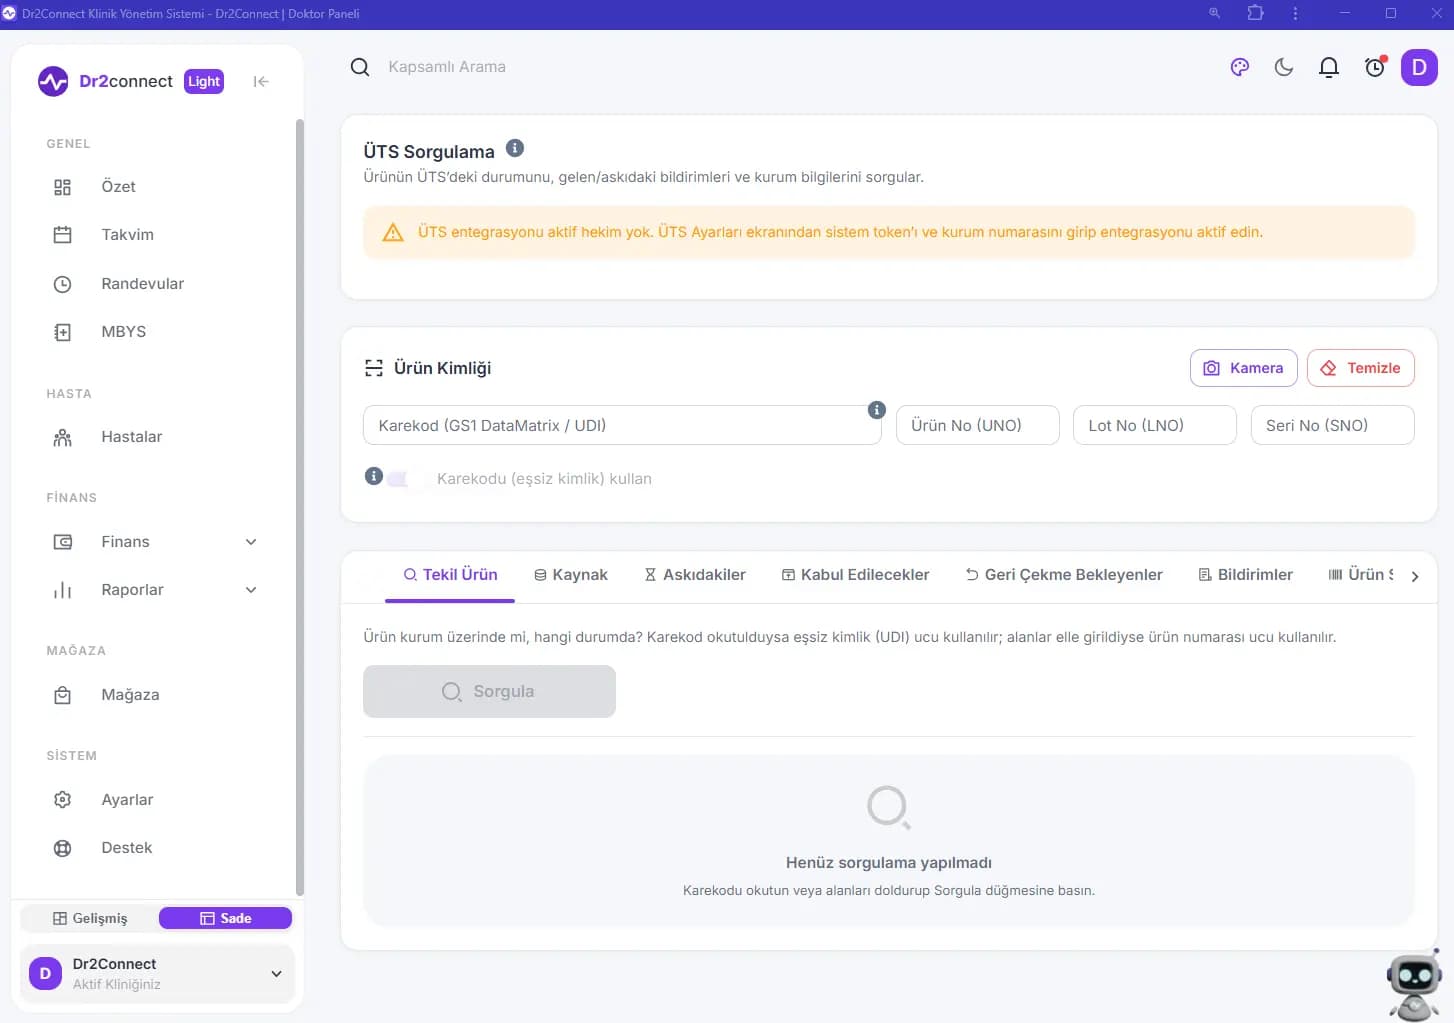Open the robot assistant chat icon

[1415, 986]
